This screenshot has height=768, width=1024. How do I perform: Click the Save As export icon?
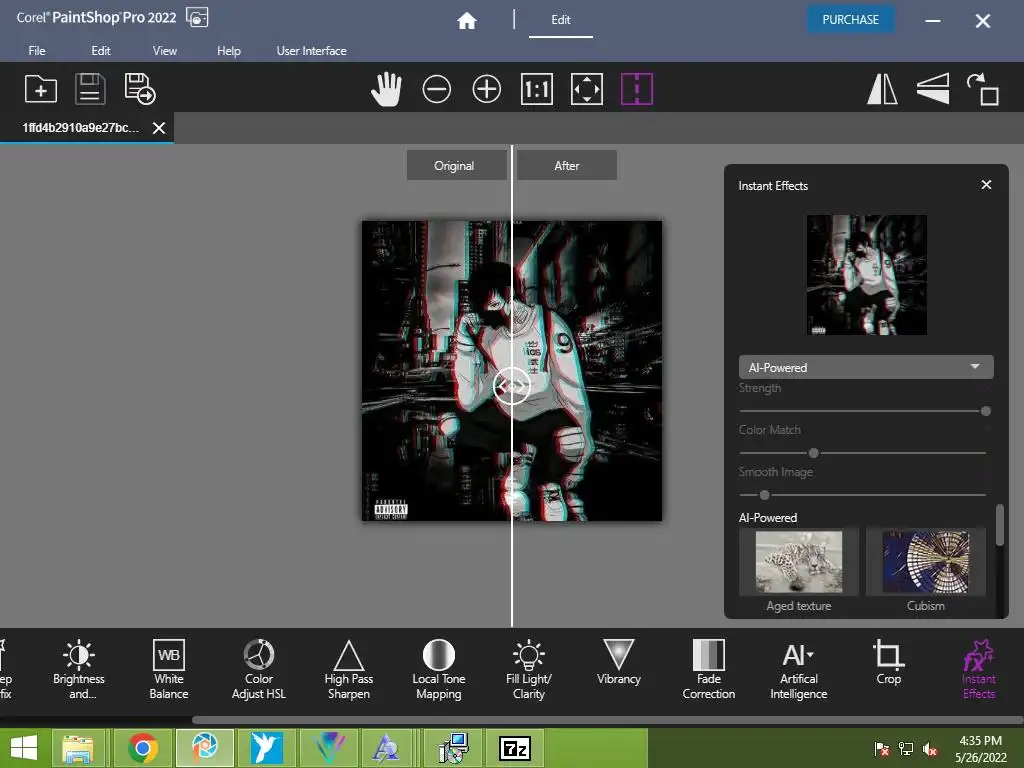click(140, 89)
